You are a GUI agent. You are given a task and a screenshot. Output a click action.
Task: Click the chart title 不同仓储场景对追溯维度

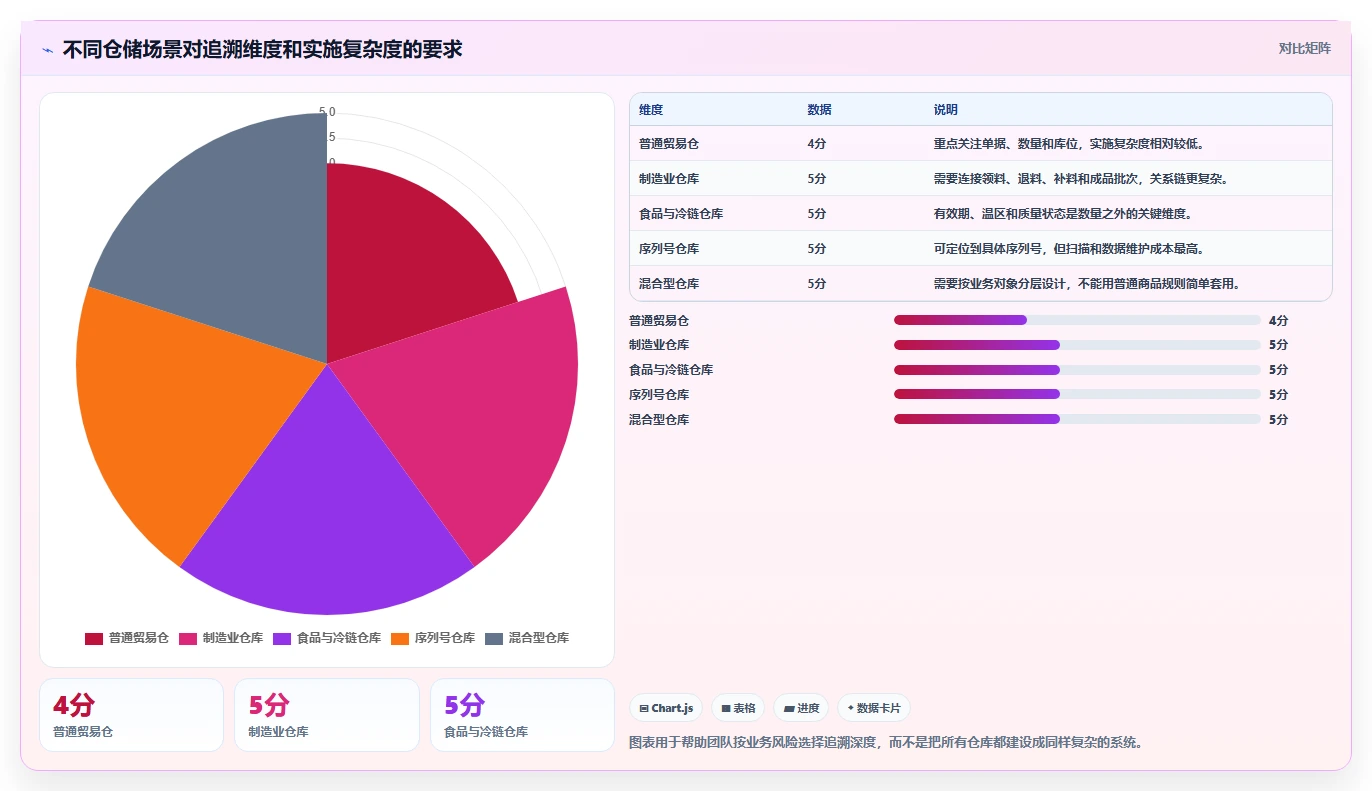coord(263,49)
